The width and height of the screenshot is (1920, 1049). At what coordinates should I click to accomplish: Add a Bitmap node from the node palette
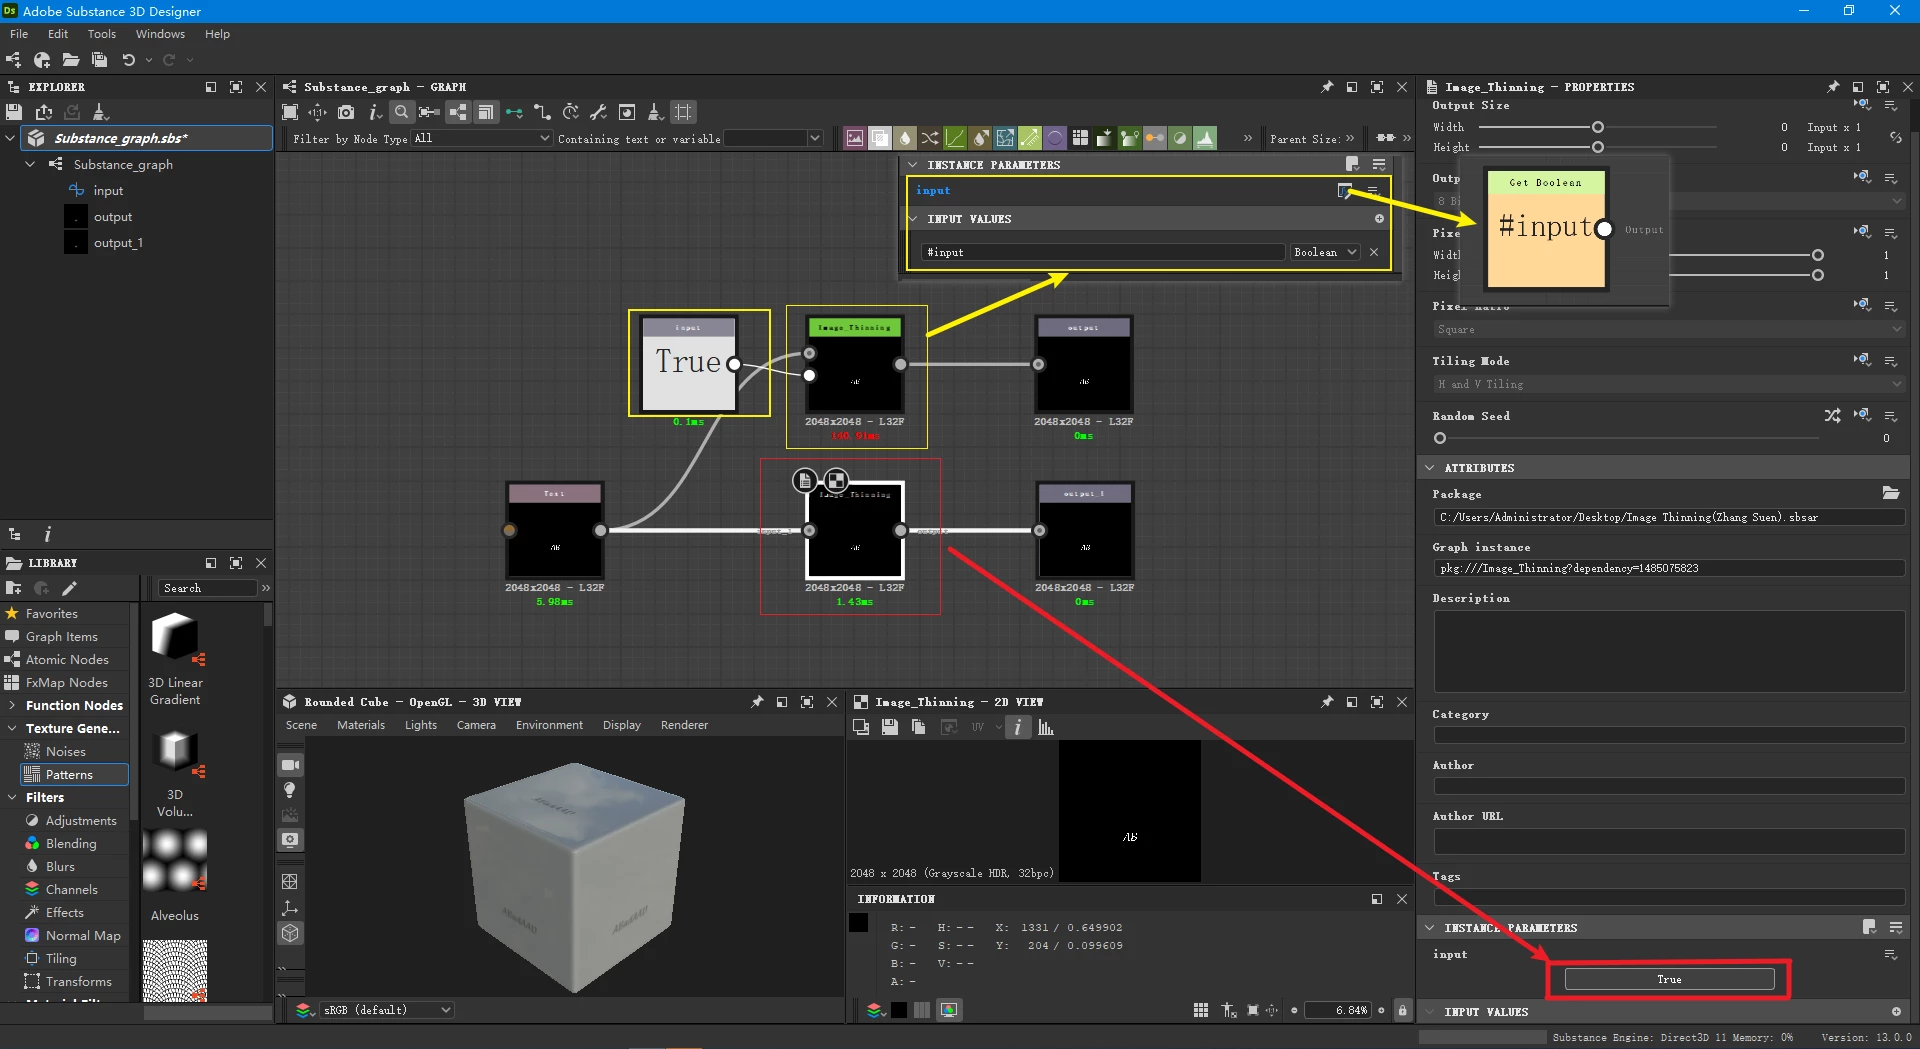[855, 138]
